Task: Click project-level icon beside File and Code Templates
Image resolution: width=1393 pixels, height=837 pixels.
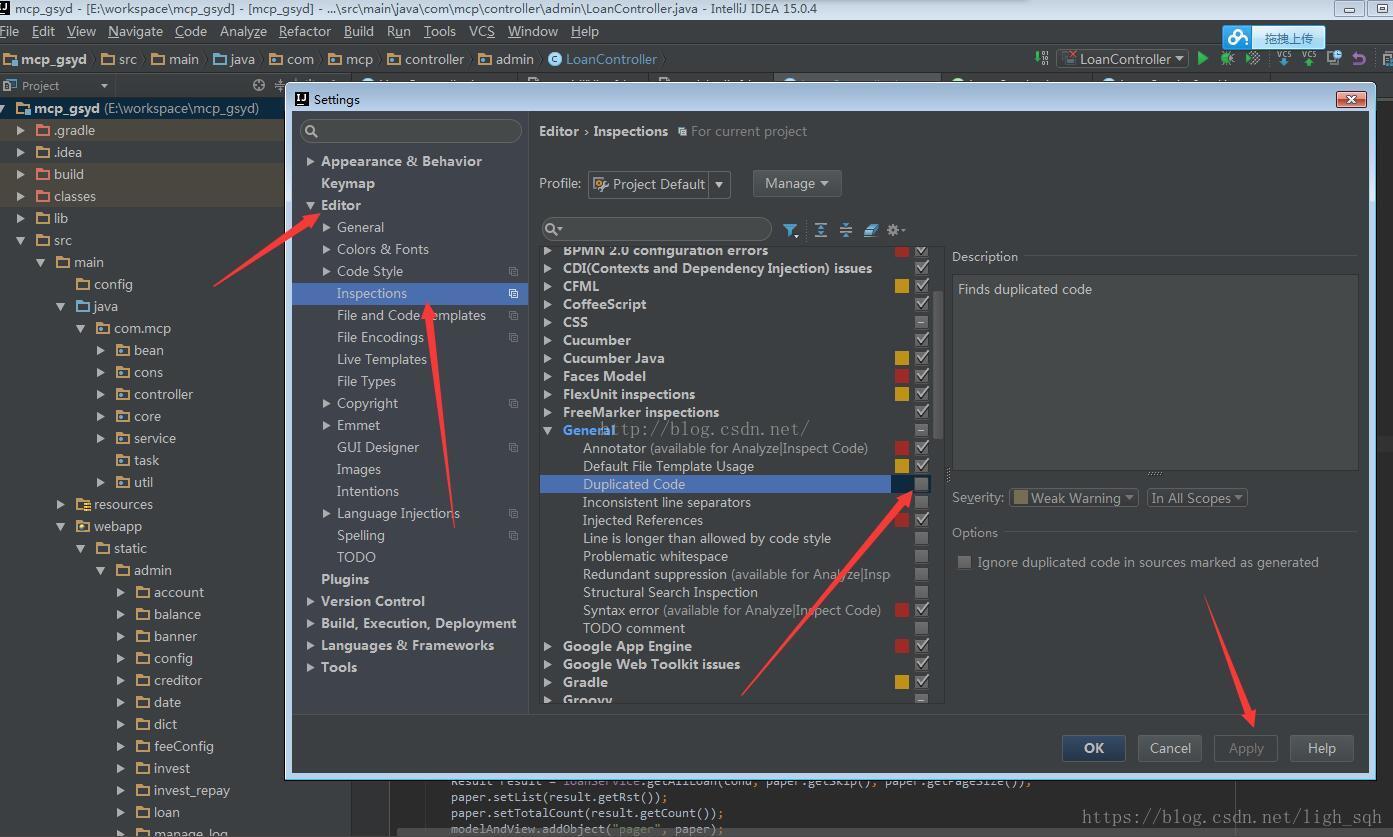Action: click(x=513, y=316)
